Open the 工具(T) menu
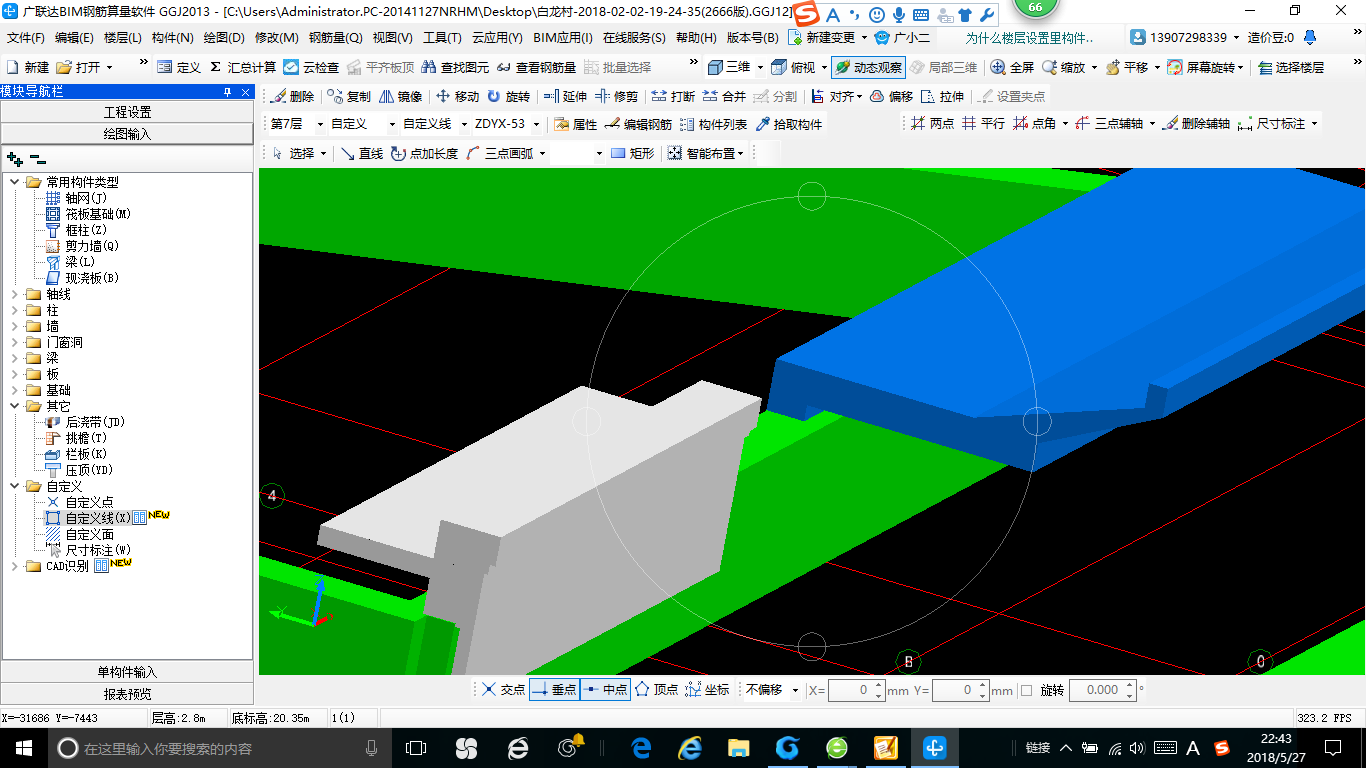1366x768 pixels. (442, 38)
